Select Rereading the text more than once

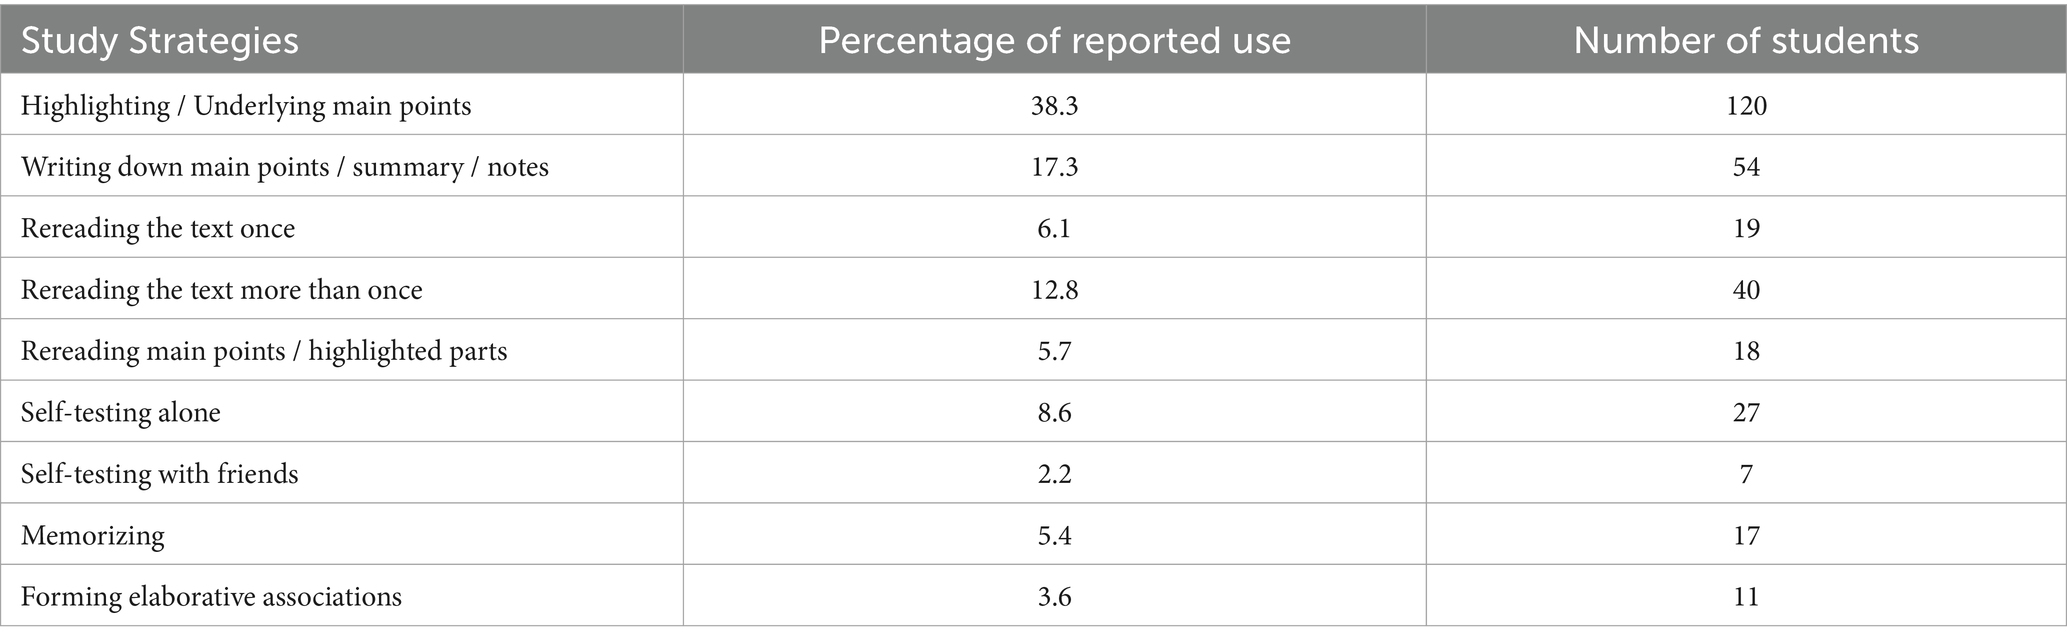click(222, 290)
